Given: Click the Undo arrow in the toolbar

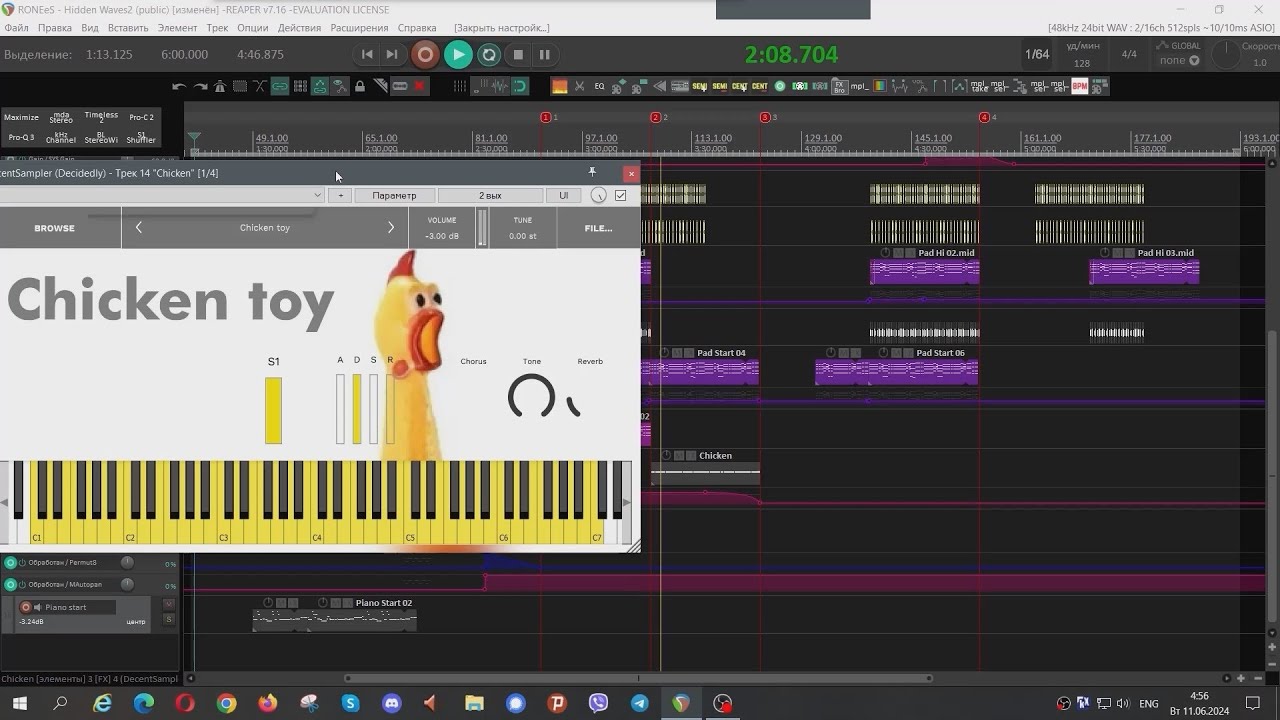Looking at the screenshot, I should pyautogui.click(x=179, y=87).
